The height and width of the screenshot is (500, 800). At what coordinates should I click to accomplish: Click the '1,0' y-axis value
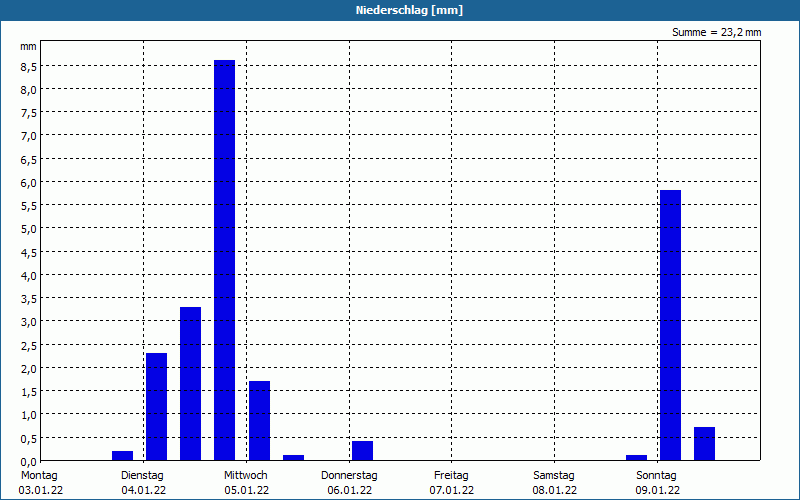point(29,415)
